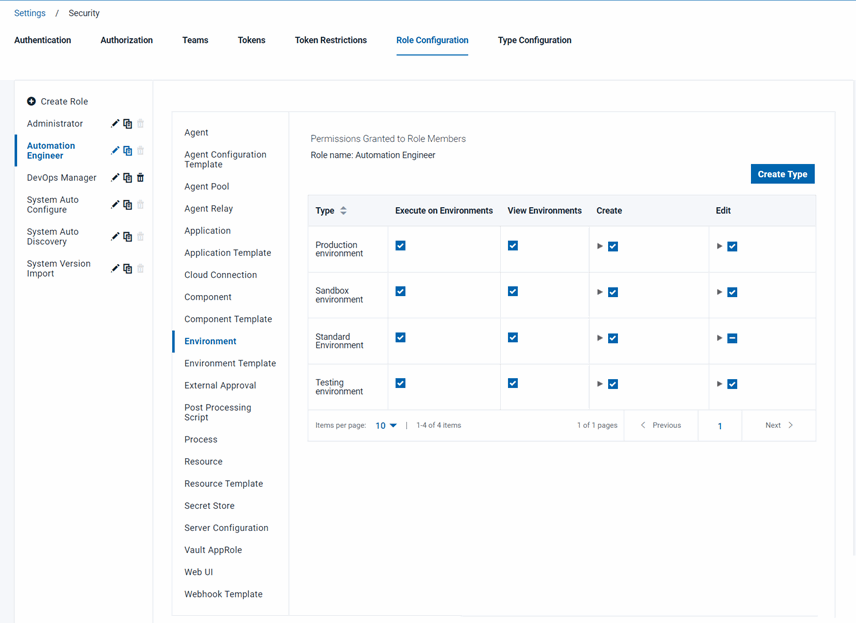856x623 pixels.
Task: Click the Create Type button
Action: 783,173
